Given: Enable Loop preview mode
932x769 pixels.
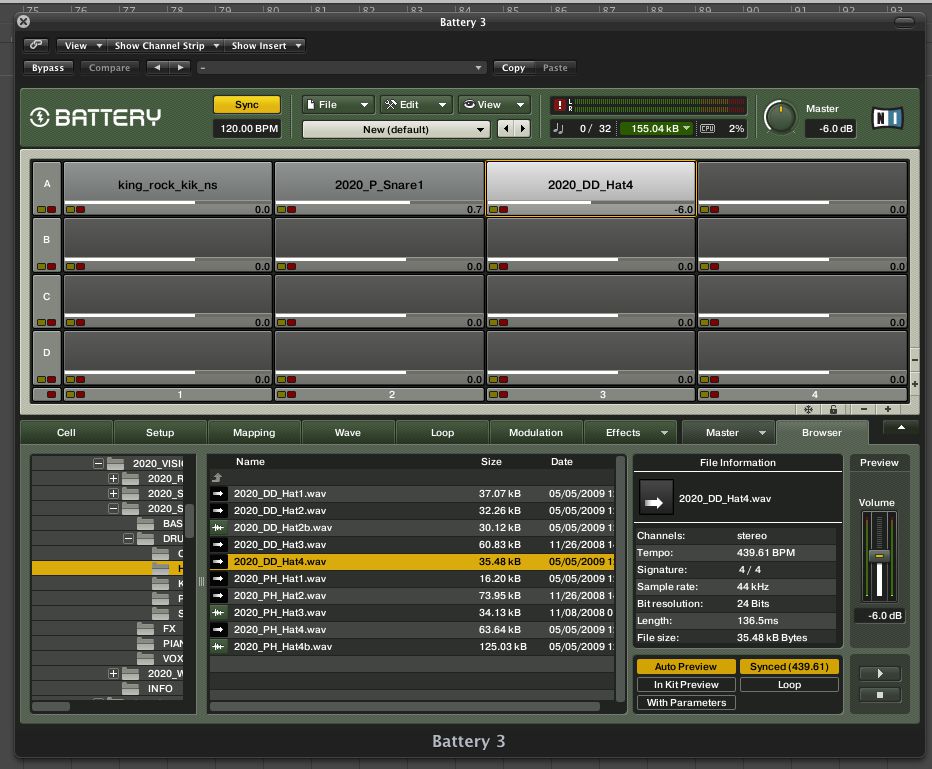Looking at the screenshot, I should click(789, 685).
